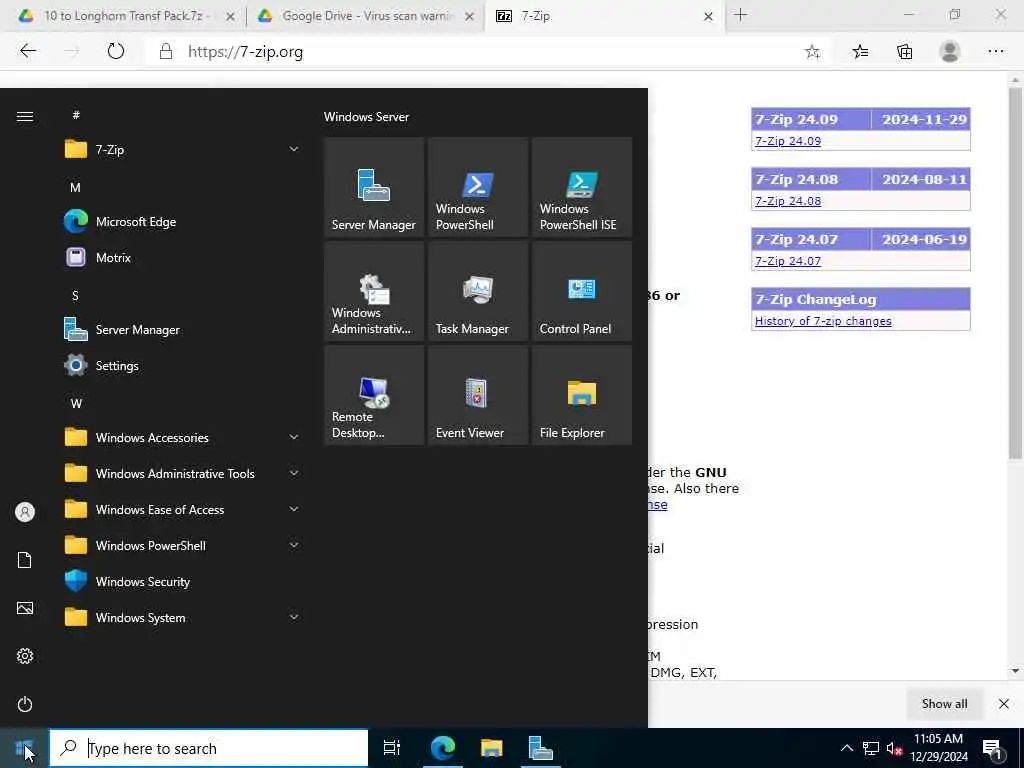Launch the Windows PowerShell tile

tap(477, 187)
